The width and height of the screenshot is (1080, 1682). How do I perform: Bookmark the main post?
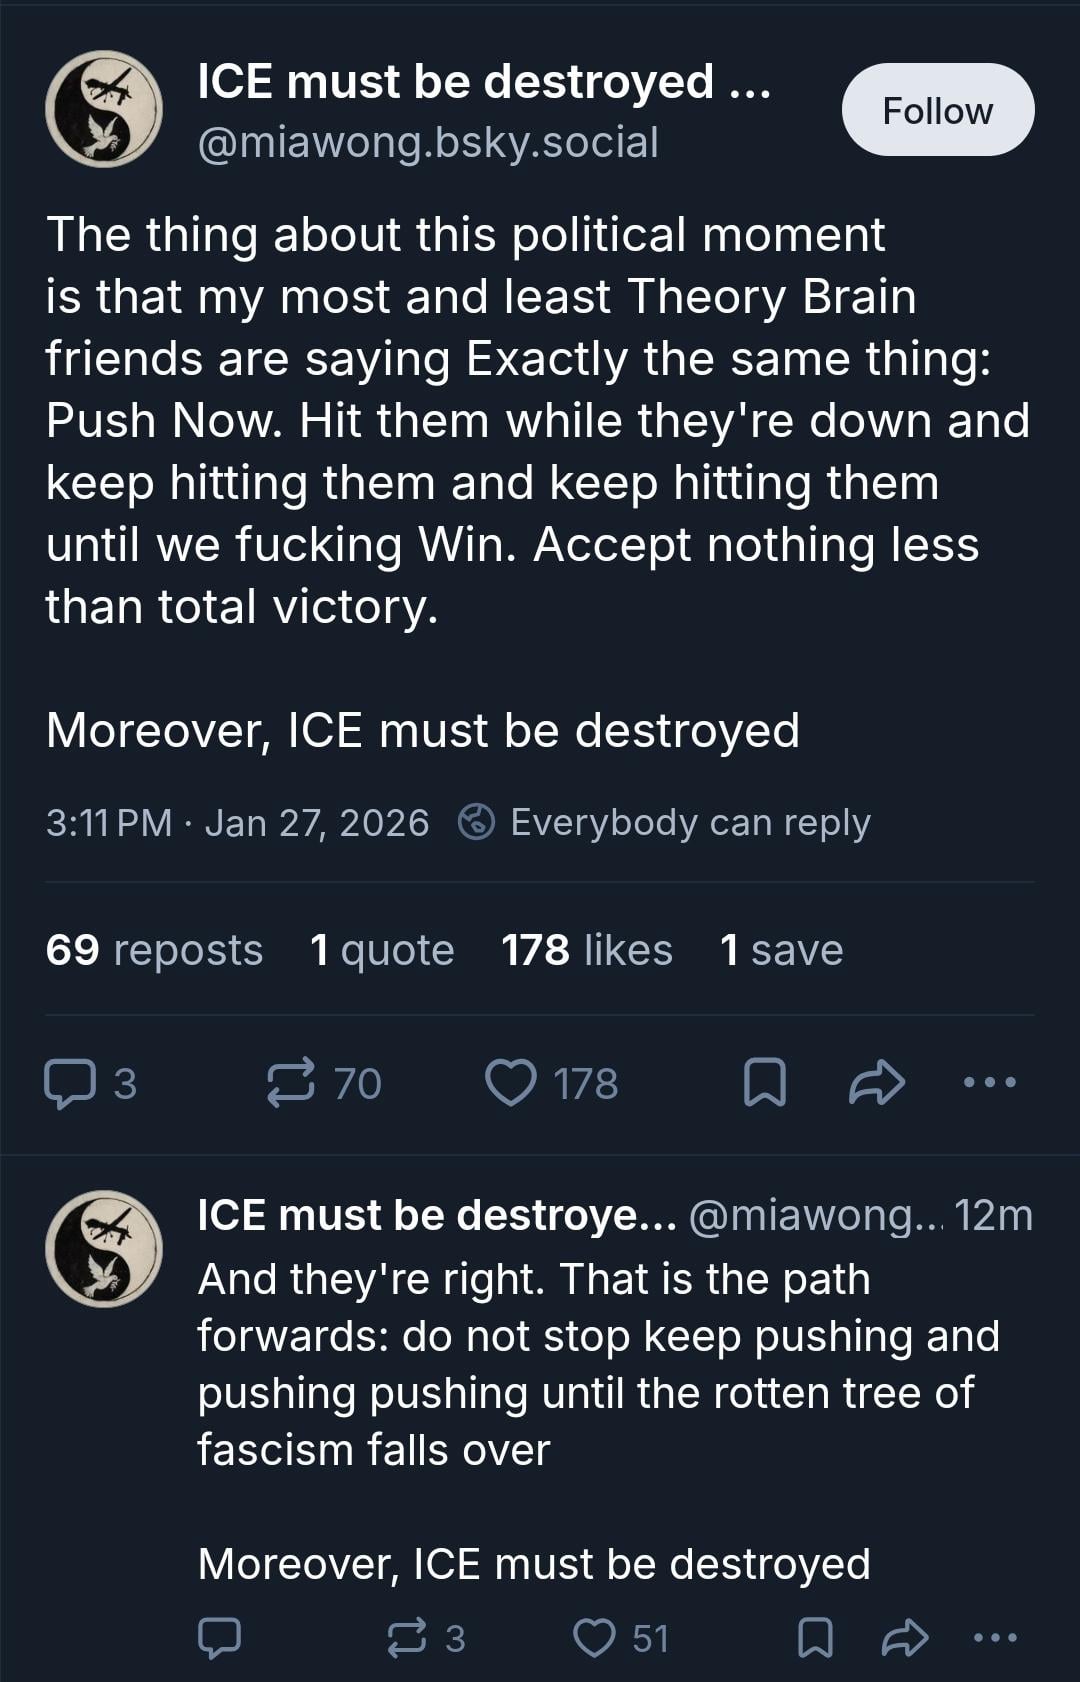pos(765,1084)
